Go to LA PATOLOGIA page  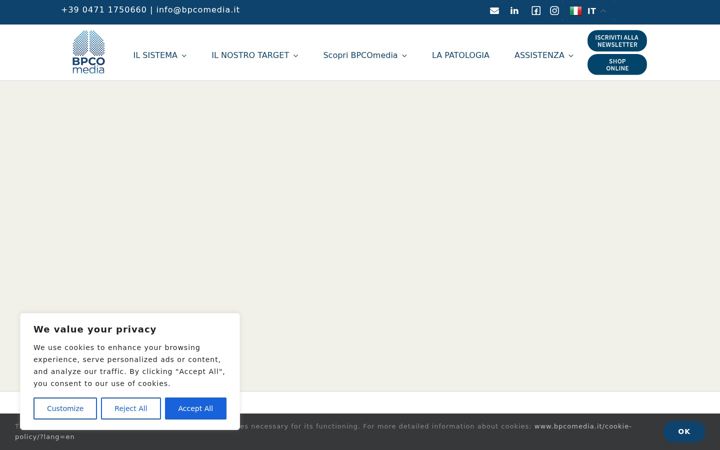(x=461, y=55)
